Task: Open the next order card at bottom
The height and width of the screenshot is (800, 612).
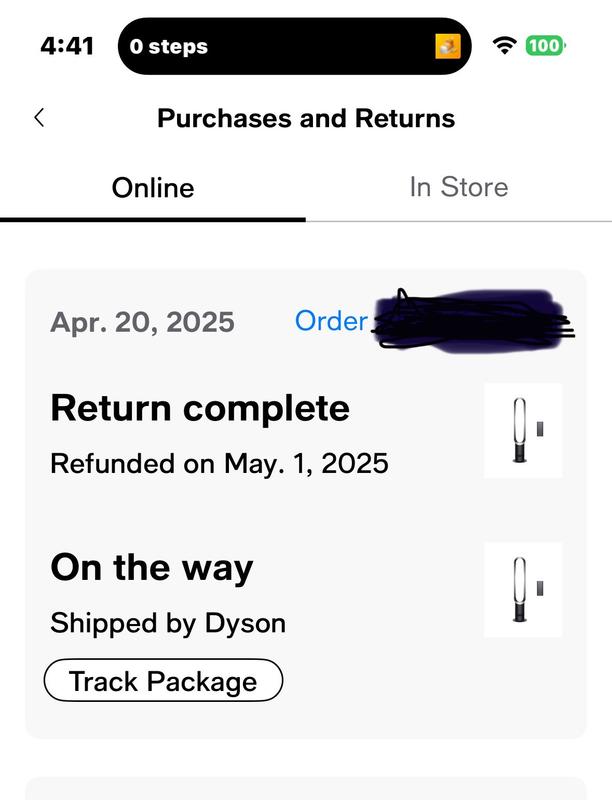Action: point(306,788)
